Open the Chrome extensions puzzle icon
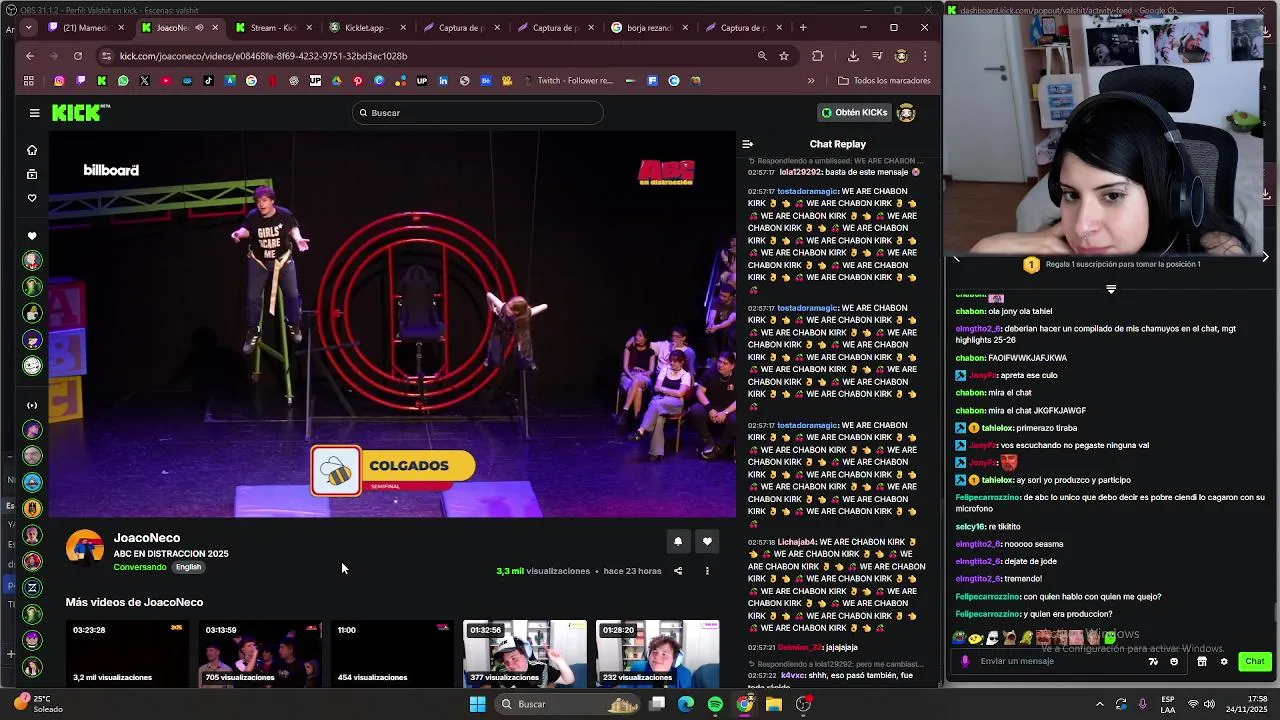 [818, 56]
